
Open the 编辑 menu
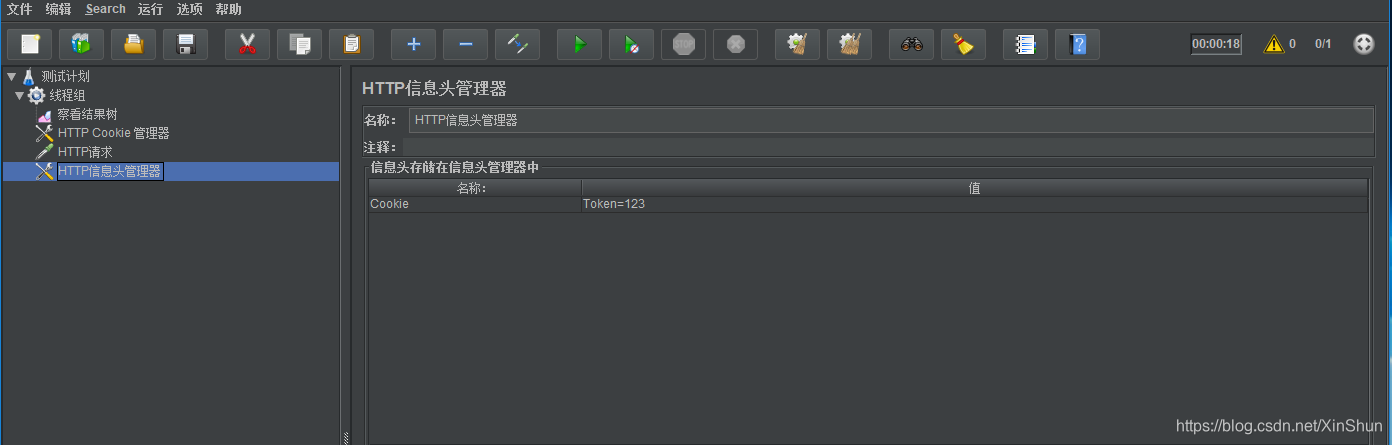[59, 9]
